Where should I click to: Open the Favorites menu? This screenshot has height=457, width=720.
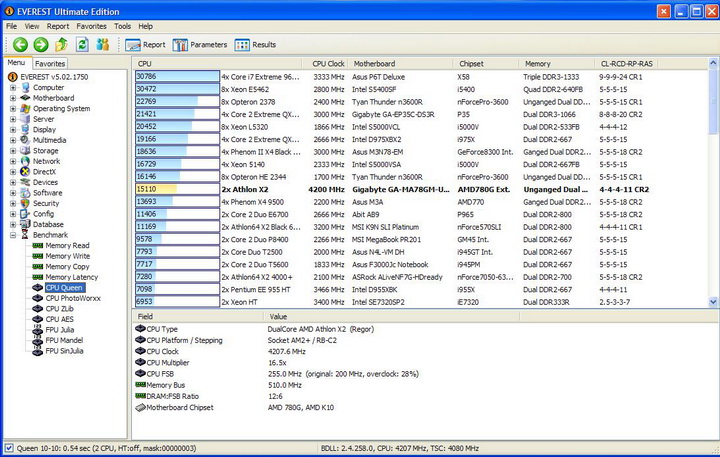91,26
